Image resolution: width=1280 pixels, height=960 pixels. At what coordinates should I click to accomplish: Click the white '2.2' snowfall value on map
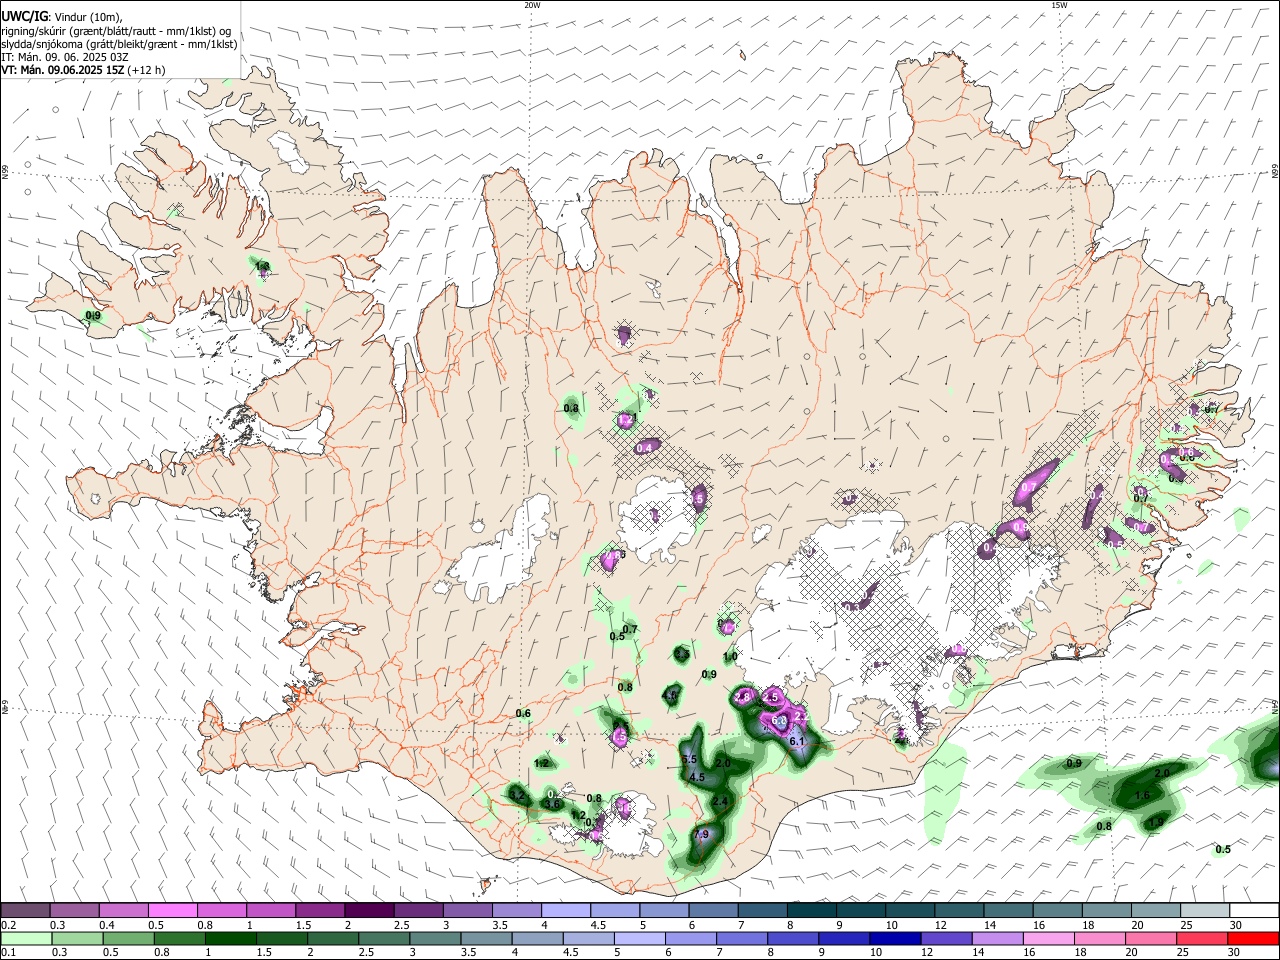pyautogui.click(x=801, y=716)
